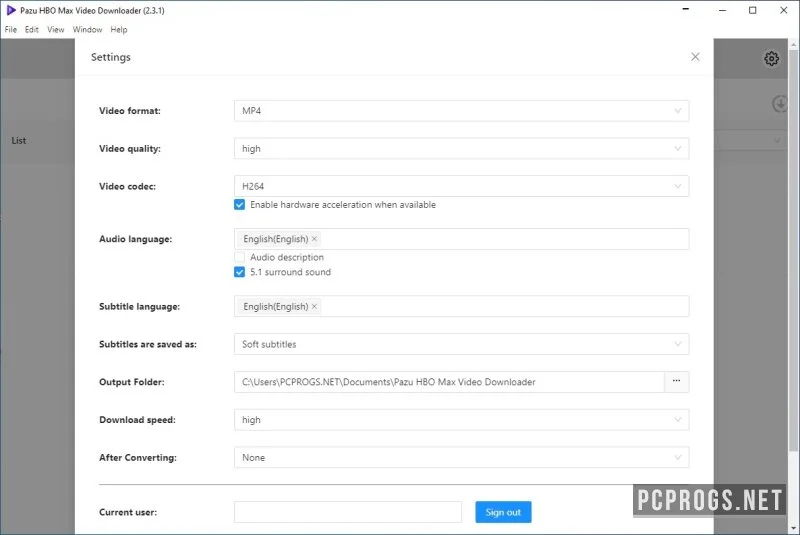Screen dimensions: 800x535
Task: Expand the Download speed dropdown
Action: click(x=461, y=420)
